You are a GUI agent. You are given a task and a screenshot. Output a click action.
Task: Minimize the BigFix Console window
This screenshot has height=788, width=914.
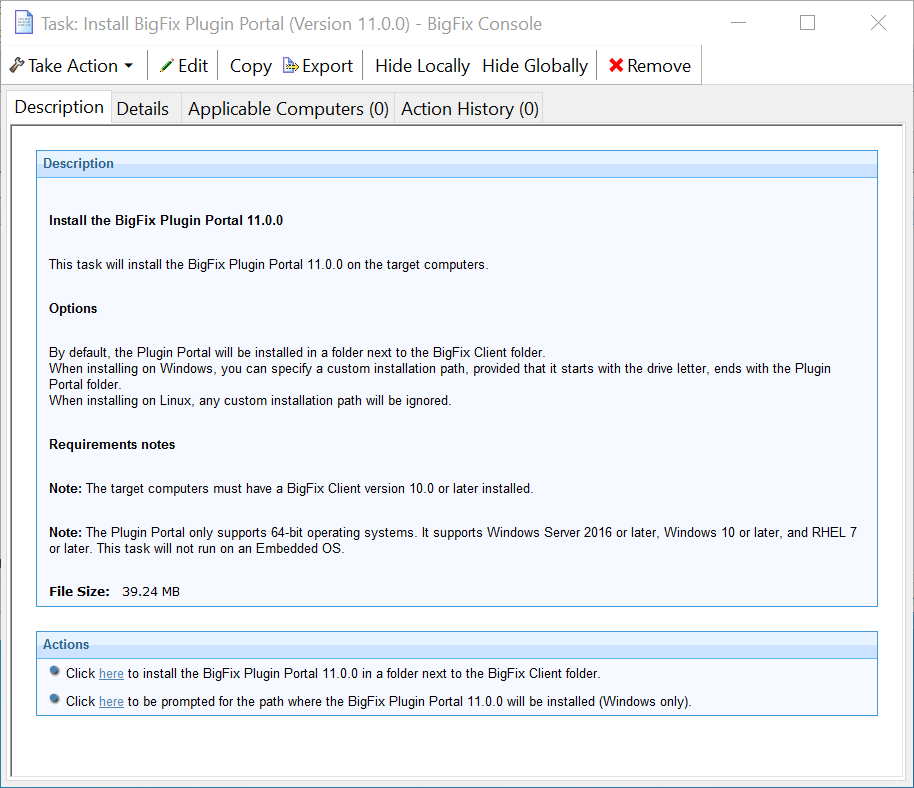[739, 23]
